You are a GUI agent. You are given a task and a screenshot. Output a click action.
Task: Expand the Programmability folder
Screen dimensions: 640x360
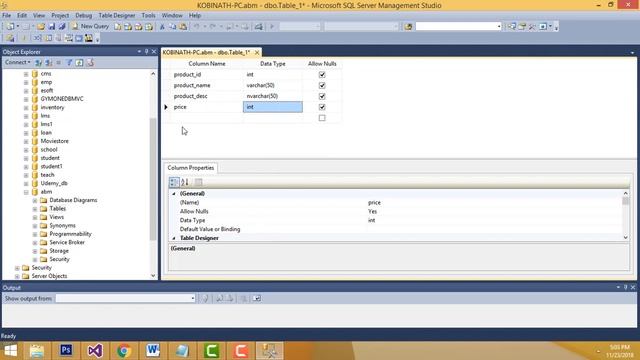pyautogui.click(x=35, y=234)
